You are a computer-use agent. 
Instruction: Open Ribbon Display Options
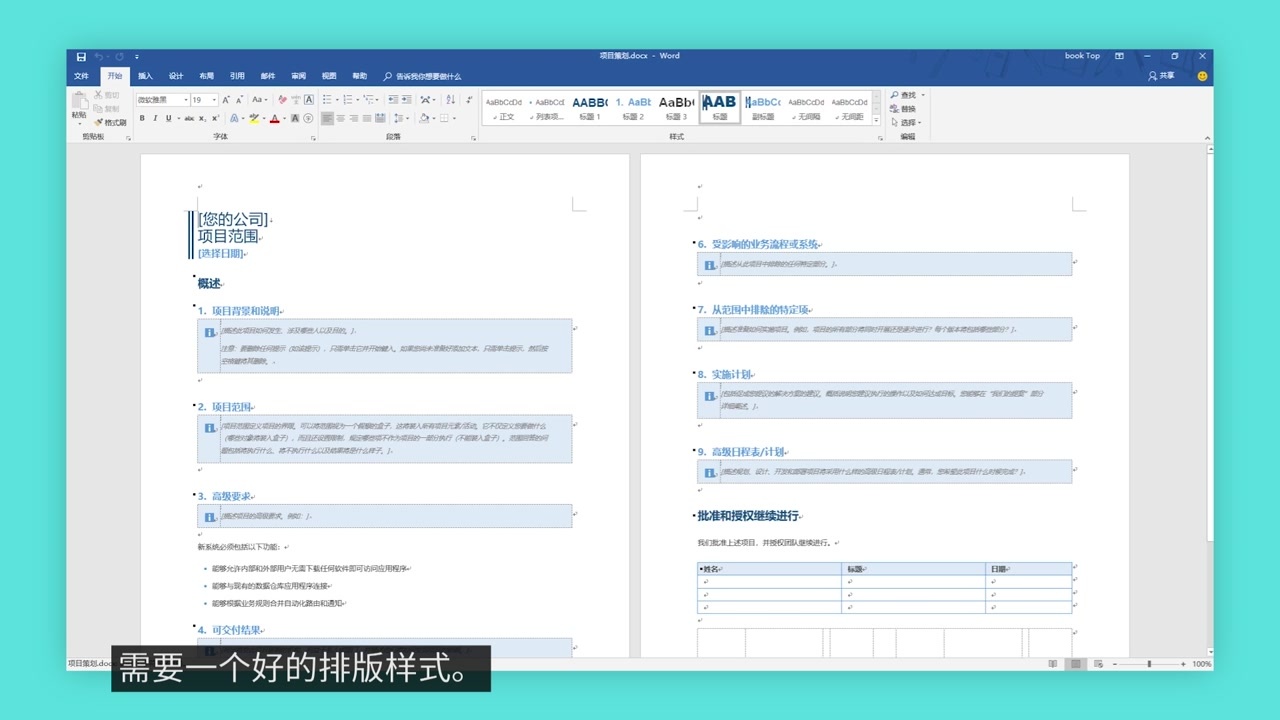(1119, 56)
